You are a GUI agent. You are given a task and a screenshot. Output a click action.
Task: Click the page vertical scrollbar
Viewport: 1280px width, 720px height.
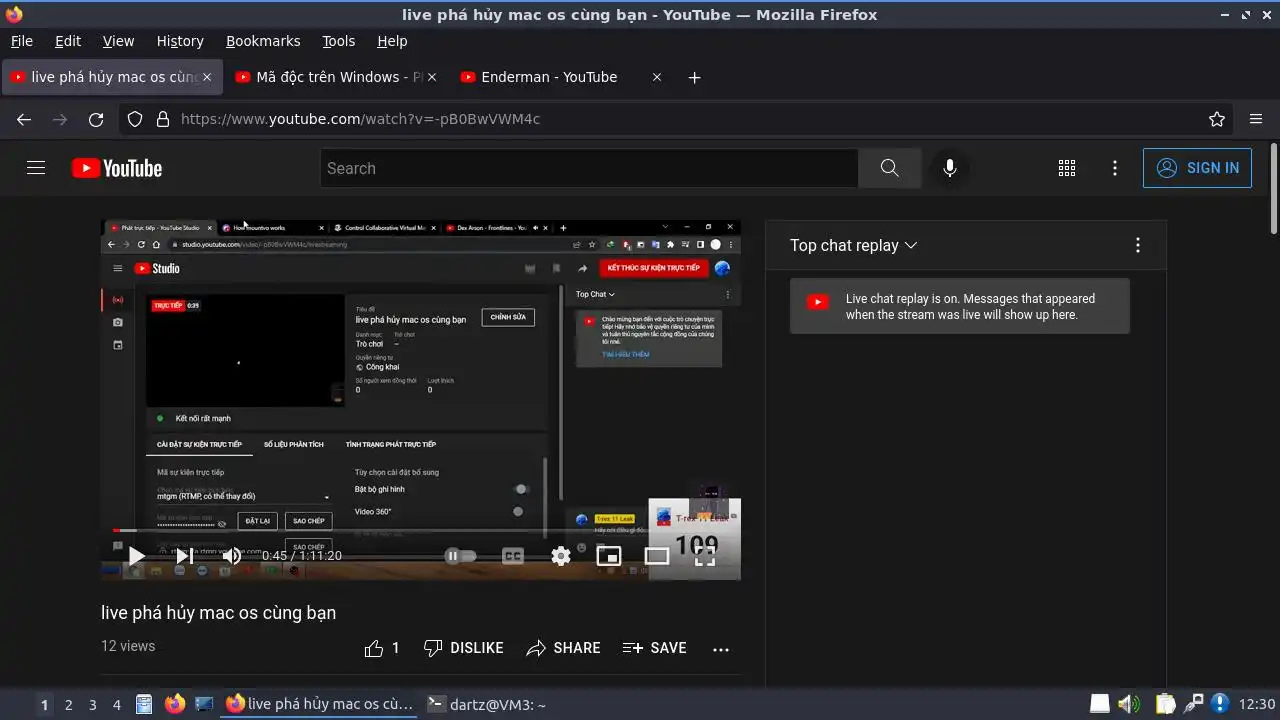(x=1273, y=190)
